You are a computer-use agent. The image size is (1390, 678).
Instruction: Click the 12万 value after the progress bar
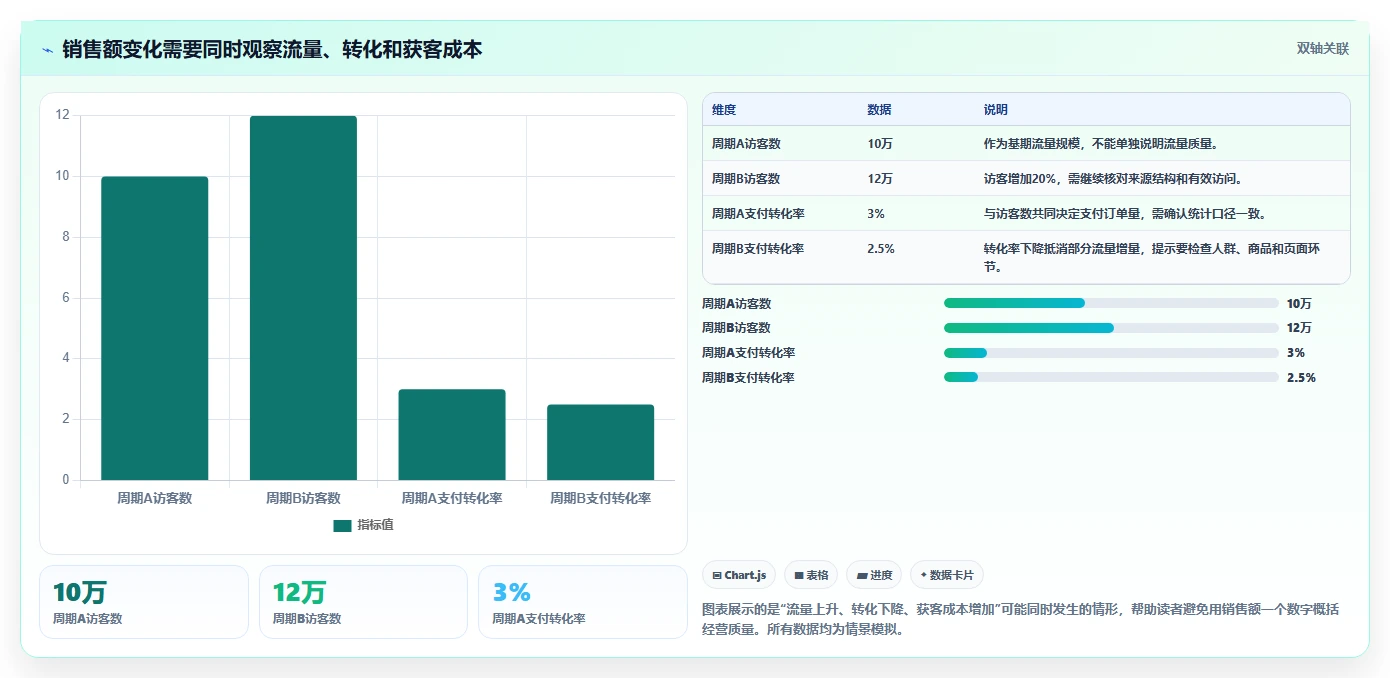click(1299, 328)
